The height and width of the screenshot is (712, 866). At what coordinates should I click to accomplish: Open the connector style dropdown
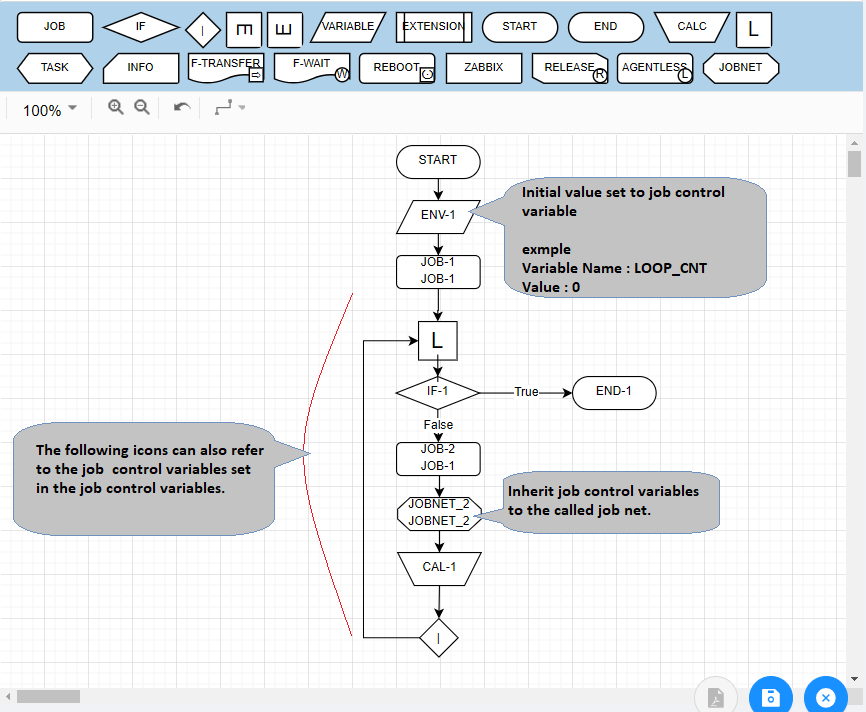coord(228,106)
